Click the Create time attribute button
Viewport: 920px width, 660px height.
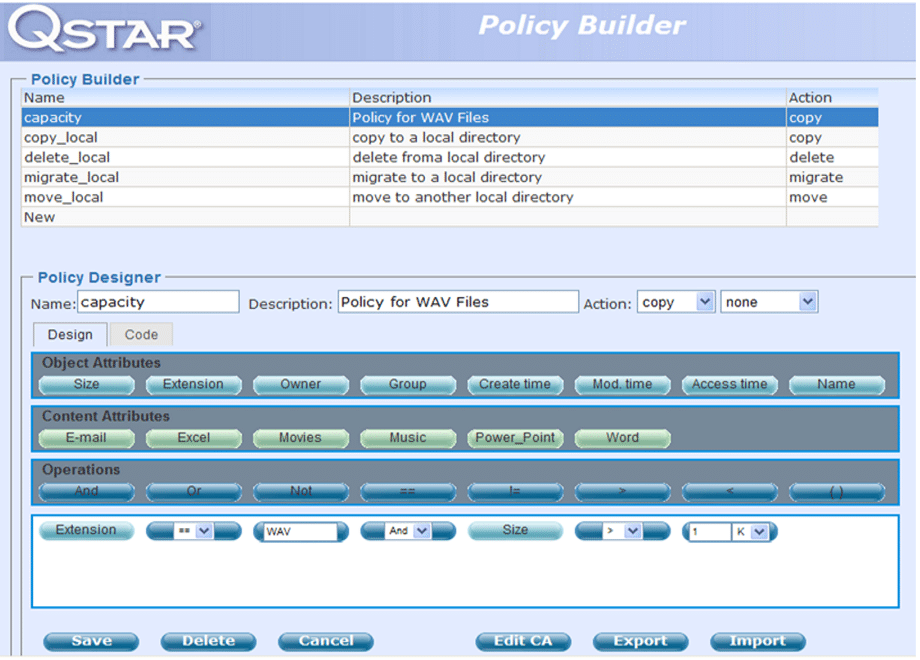(x=514, y=384)
